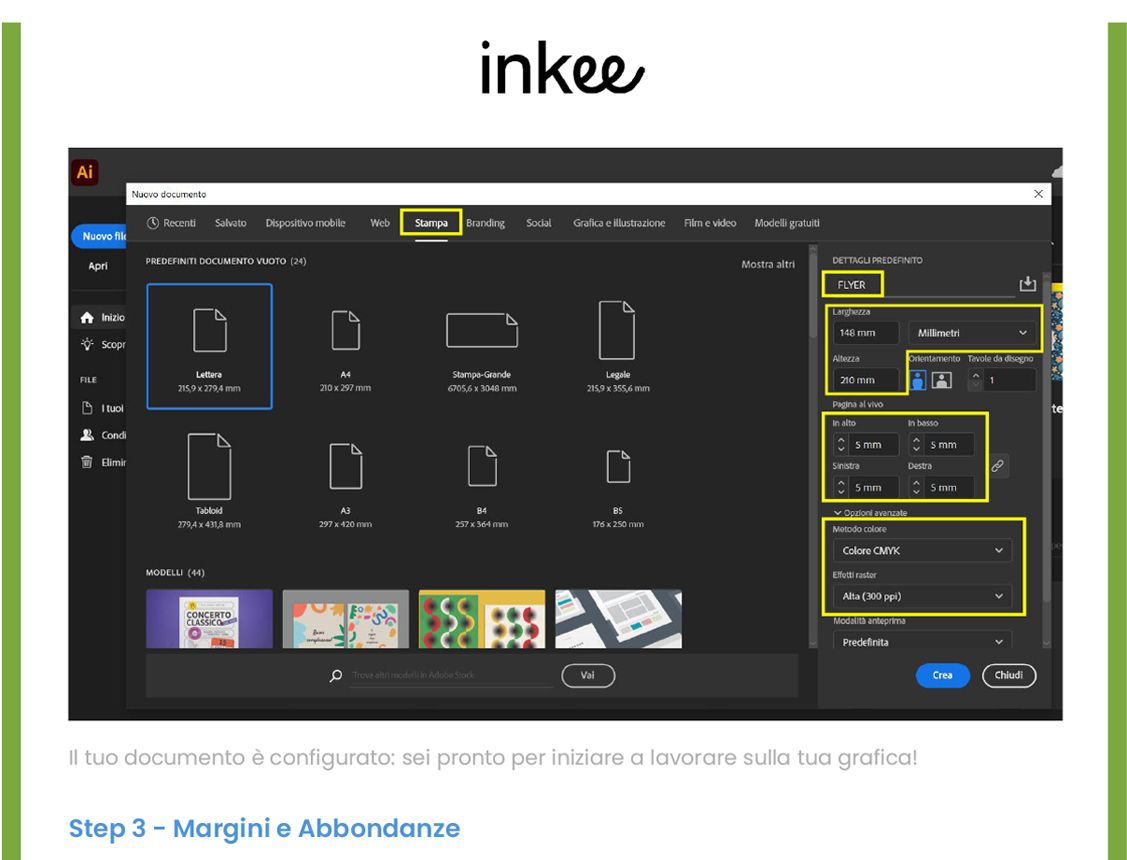The image size is (1127, 860).
Task: Click the In basso bleed stepper arrows
Action: point(916,445)
